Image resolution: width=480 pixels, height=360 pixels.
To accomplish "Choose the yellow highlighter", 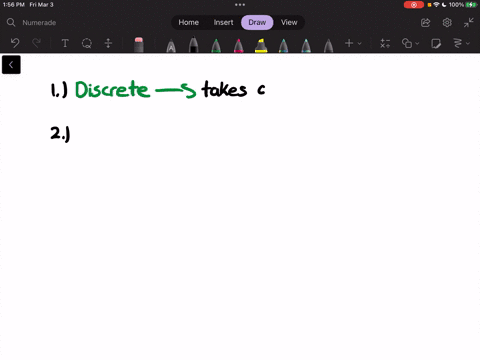I will 261,46.
